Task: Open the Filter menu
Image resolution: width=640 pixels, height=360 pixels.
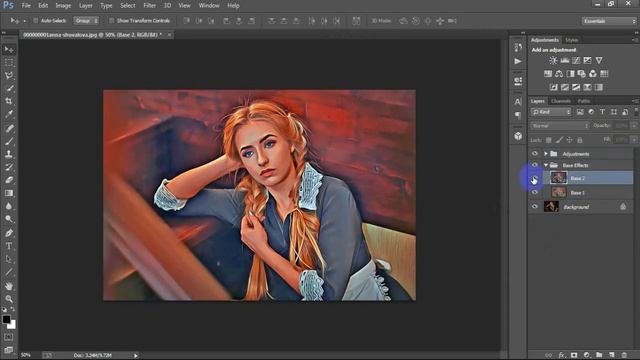Action: coord(149,6)
